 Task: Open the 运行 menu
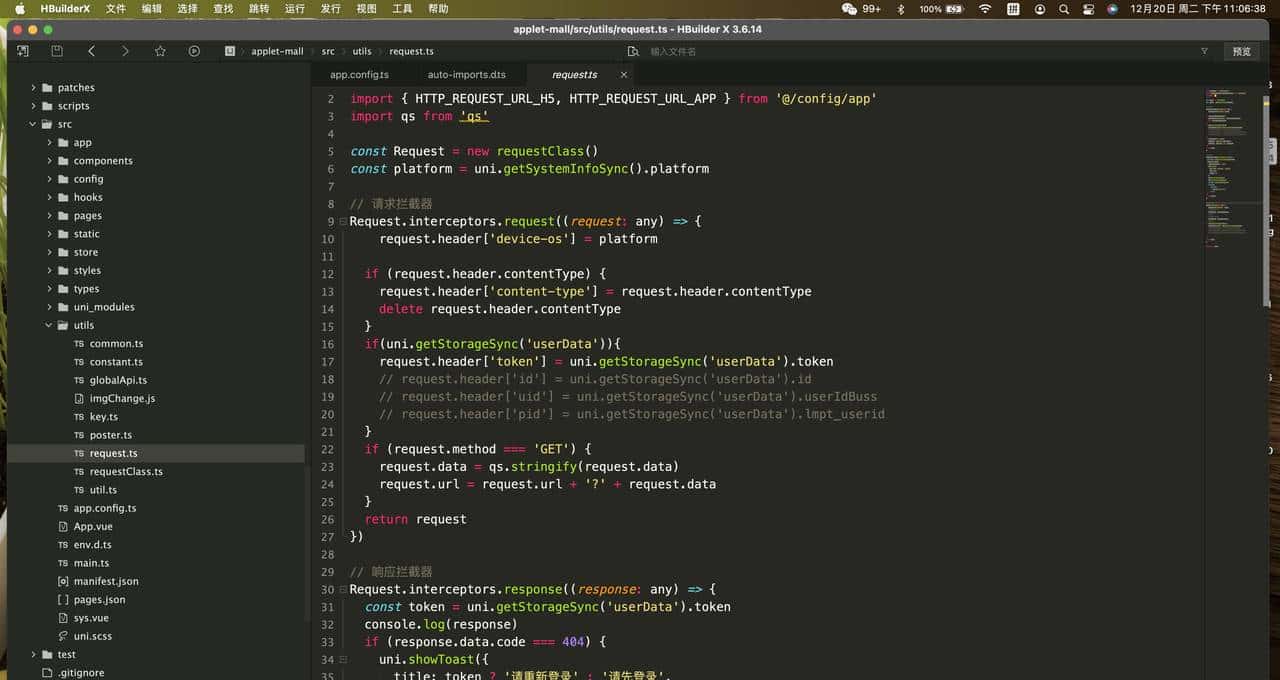pyautogui.click(x=294, y=9)
